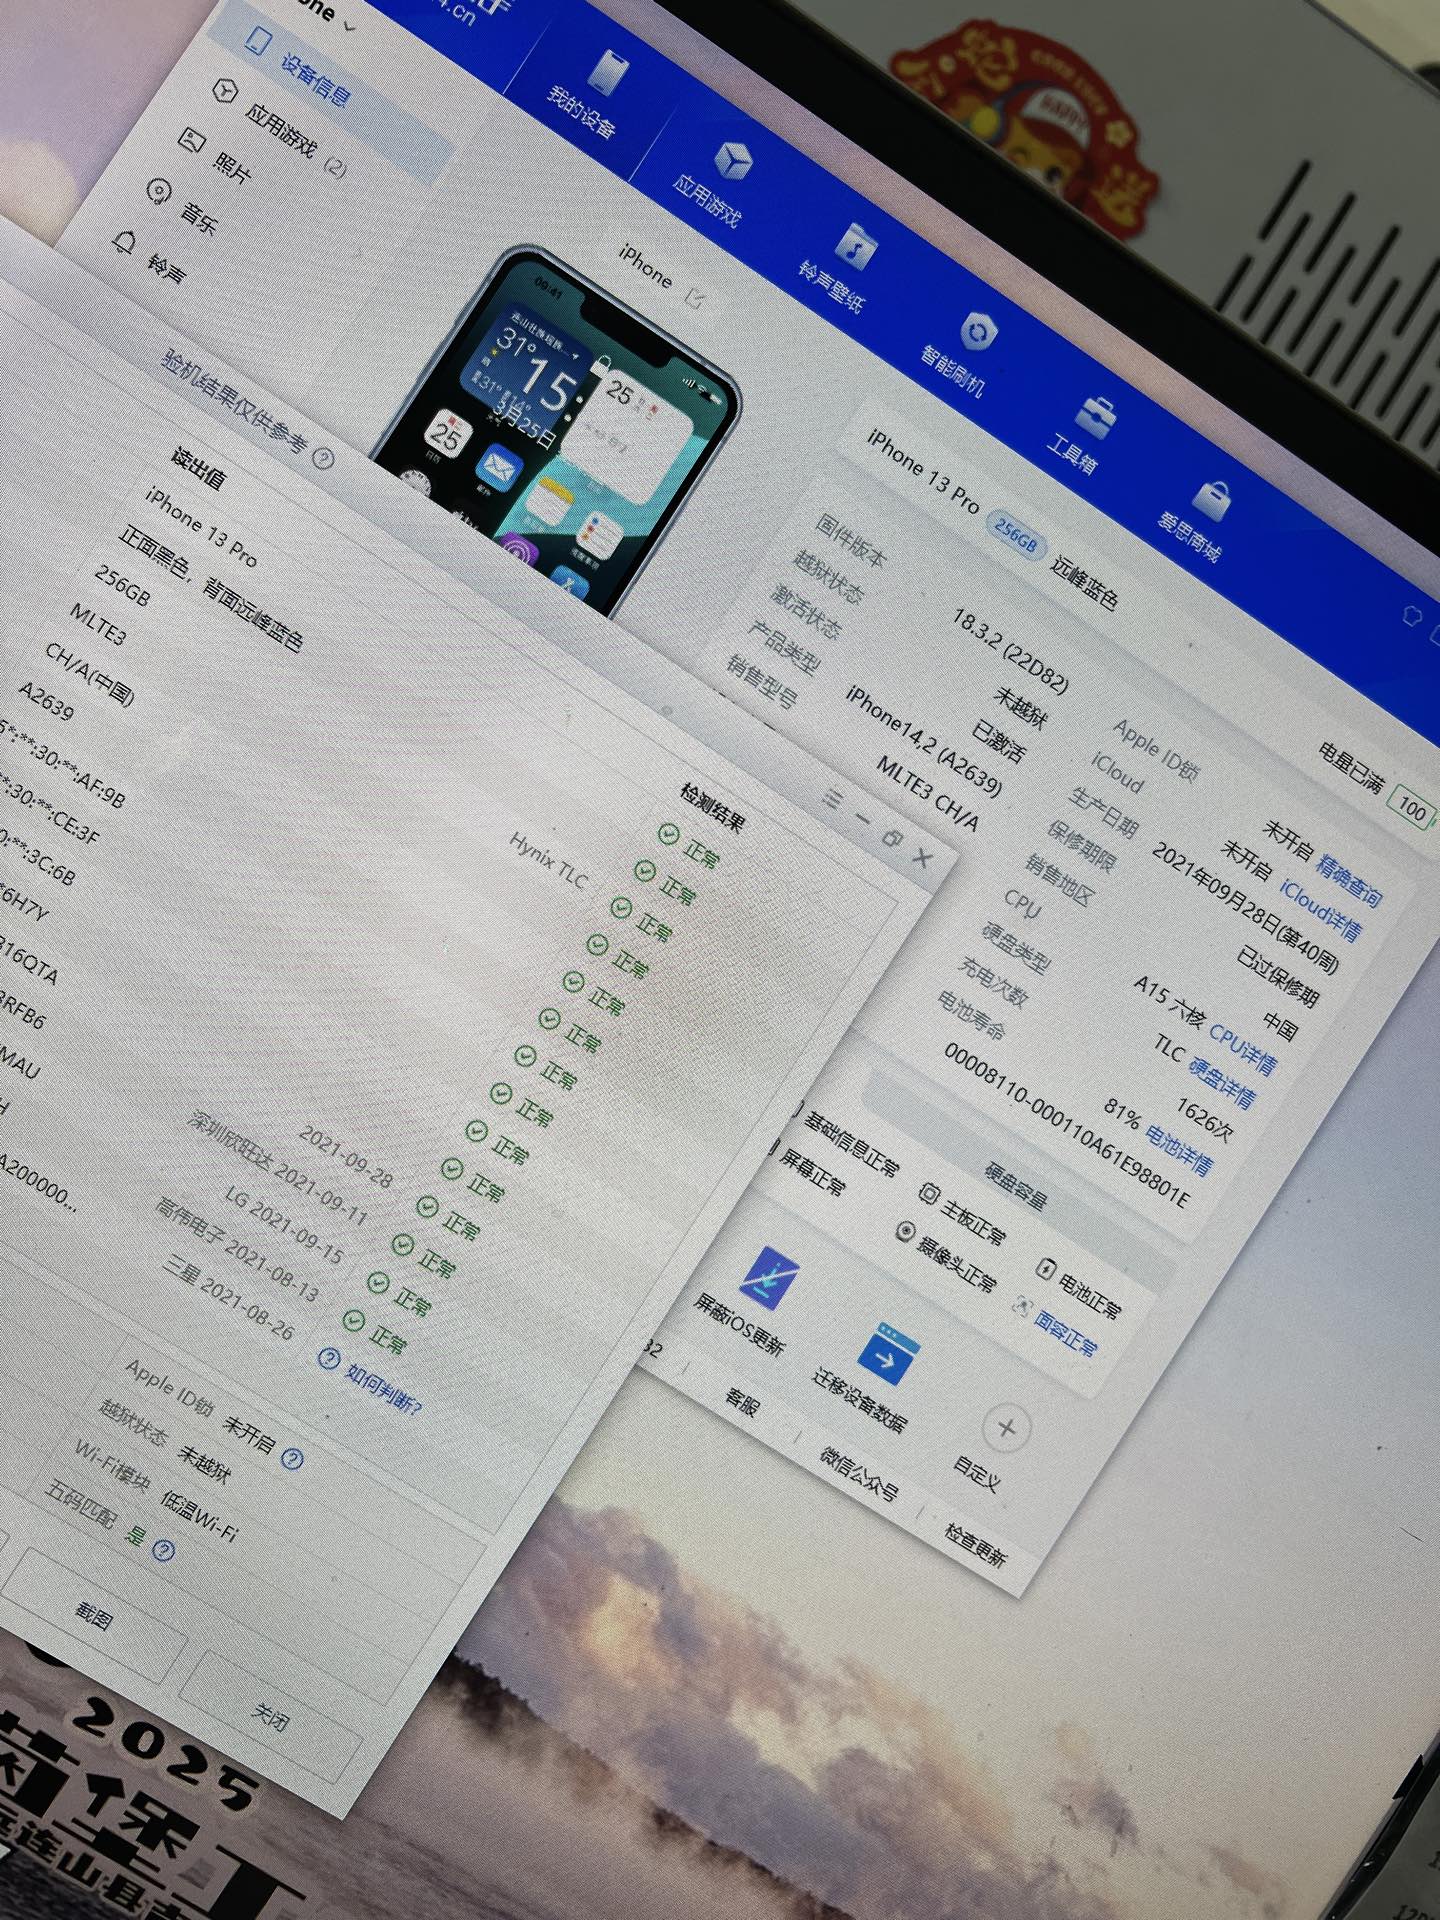Select 音乐 in the sidebar
Image resolution: width=1440 pixels, height=1920 pixels.
pos(182,204)
